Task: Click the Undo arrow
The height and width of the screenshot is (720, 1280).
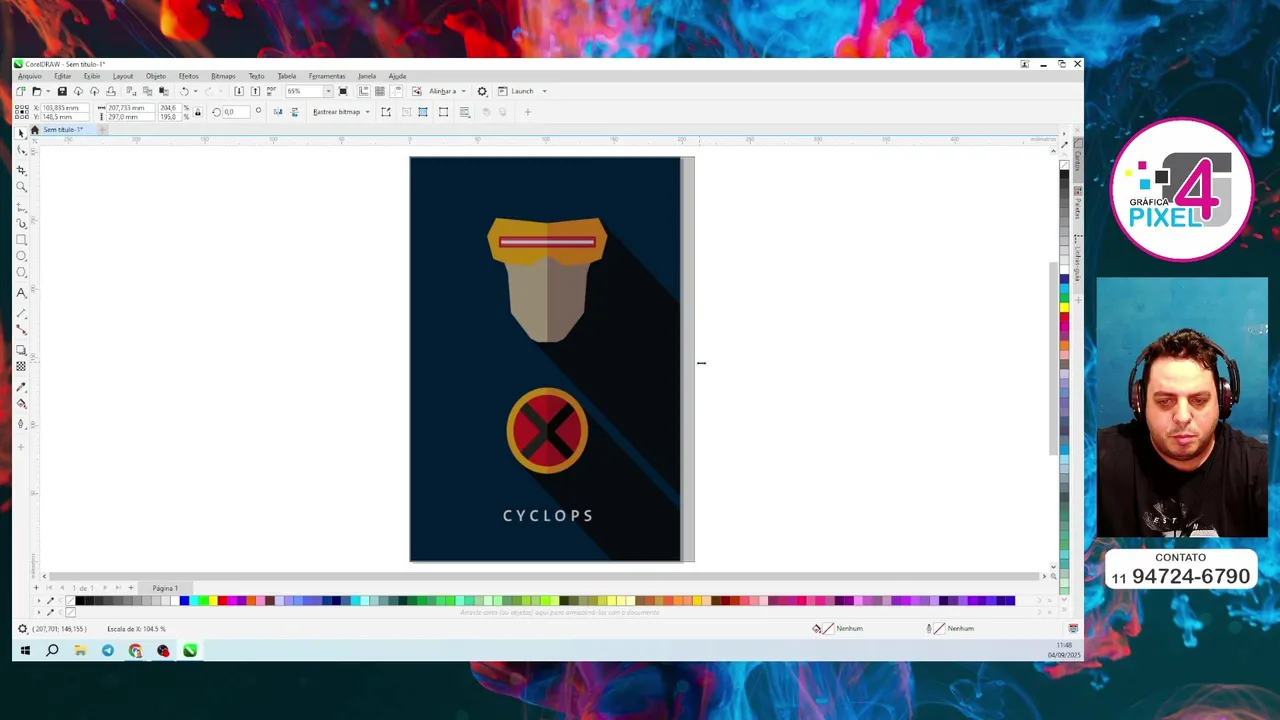Action: [184, 91]
